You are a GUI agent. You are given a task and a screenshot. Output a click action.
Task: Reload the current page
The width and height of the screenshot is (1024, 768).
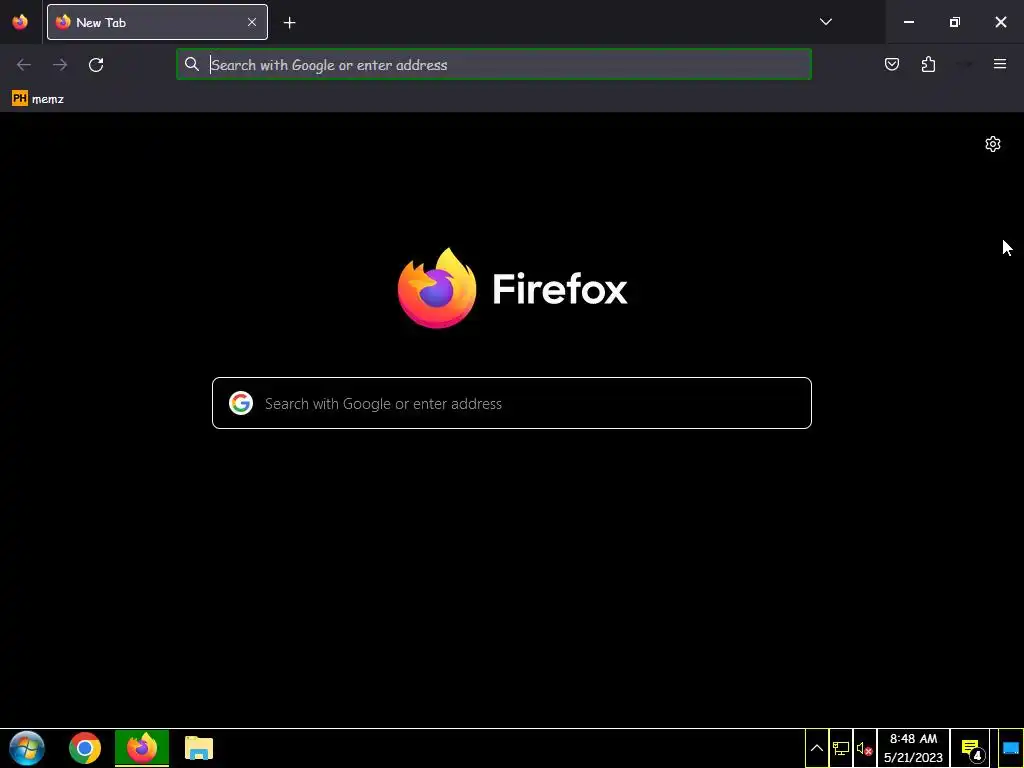coord(96,65)
